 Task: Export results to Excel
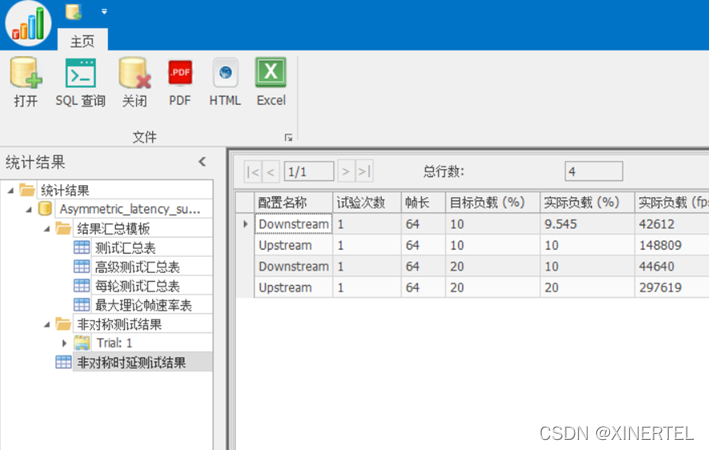pos(271,82)
